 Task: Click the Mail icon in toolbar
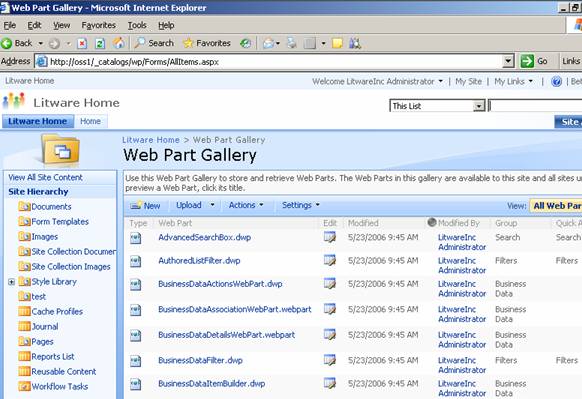click(268, 43)
